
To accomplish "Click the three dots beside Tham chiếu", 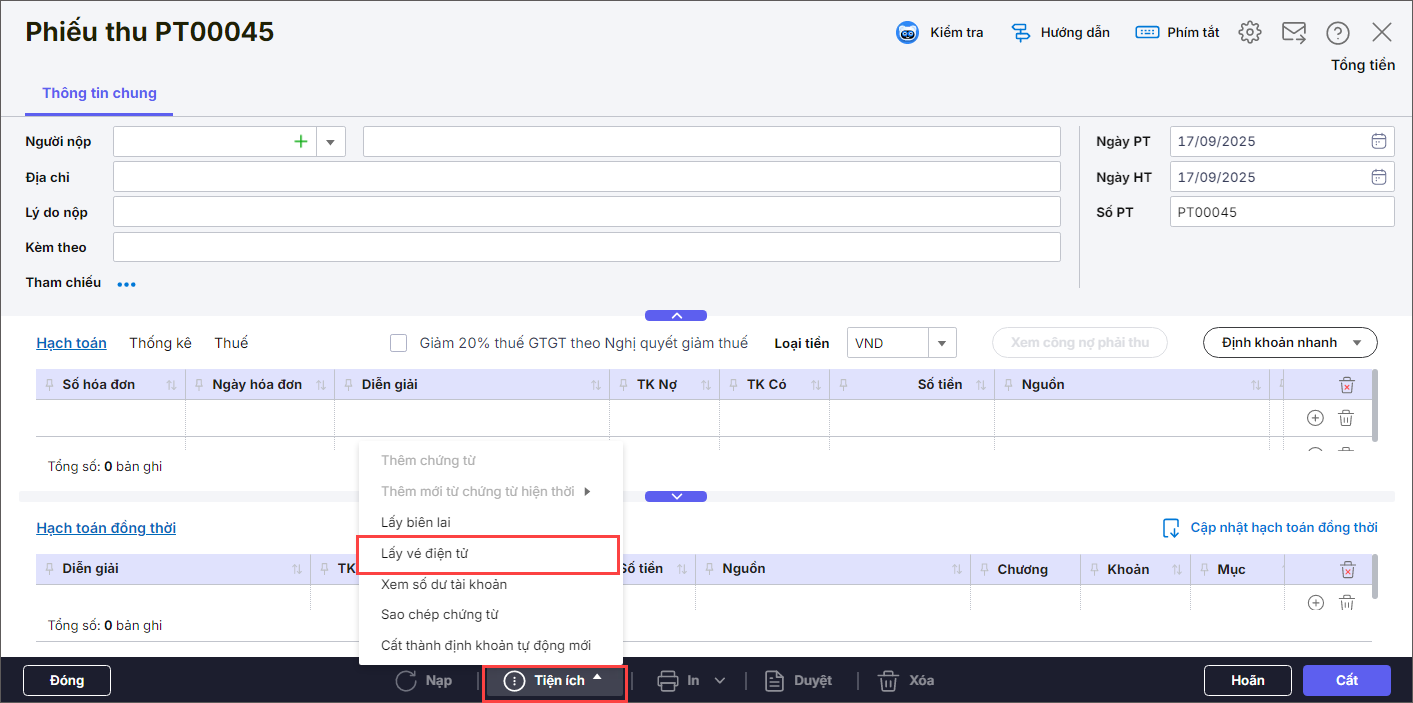I will pos(126,284).
